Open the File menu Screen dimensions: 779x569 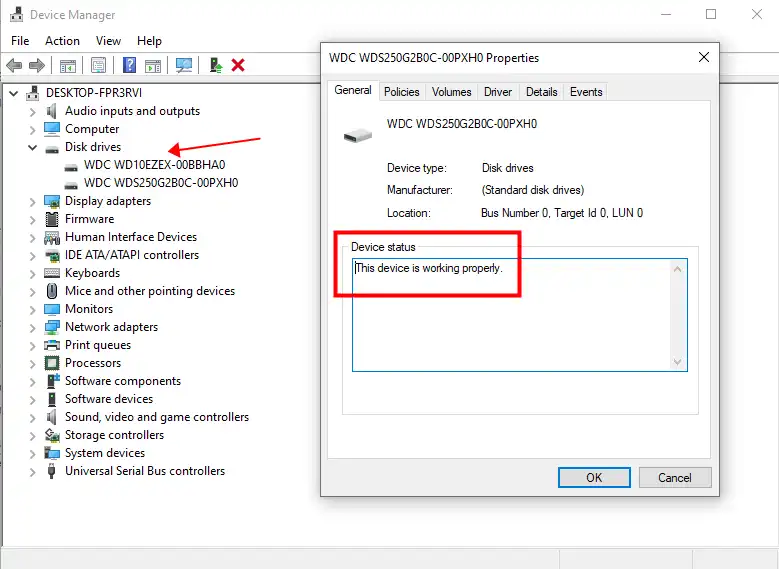click(x=20, y=41)
